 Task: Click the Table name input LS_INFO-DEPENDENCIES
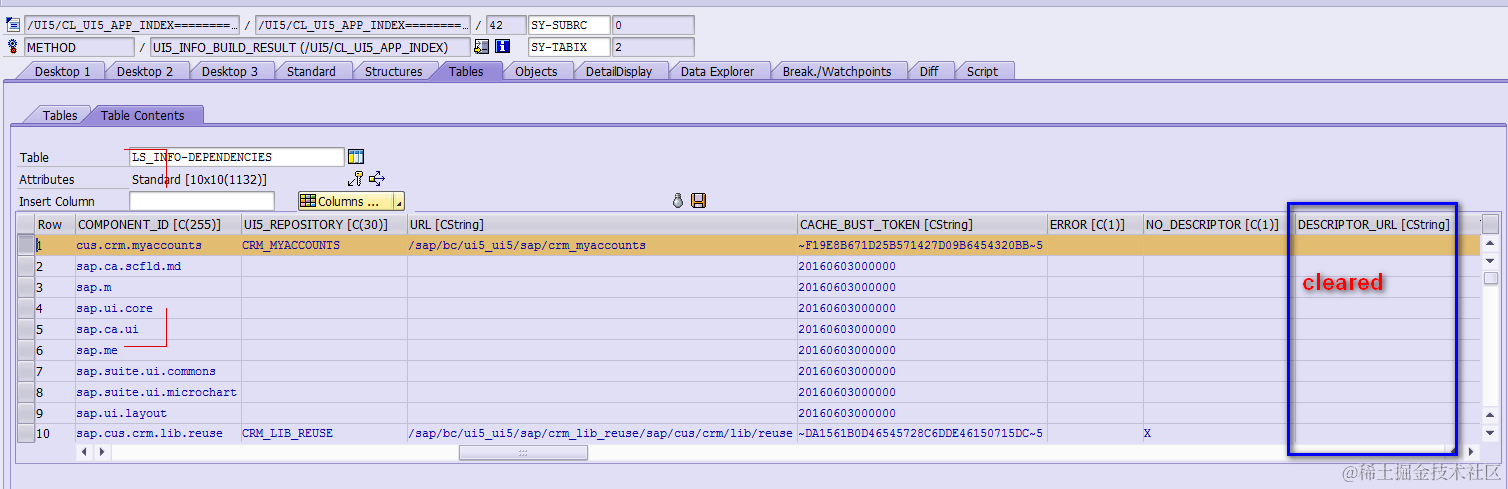click(x=237, y=157)
